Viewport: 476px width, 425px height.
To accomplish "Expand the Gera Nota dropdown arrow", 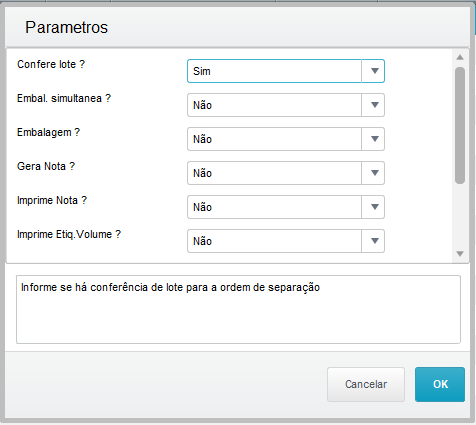I will point(373,173).
